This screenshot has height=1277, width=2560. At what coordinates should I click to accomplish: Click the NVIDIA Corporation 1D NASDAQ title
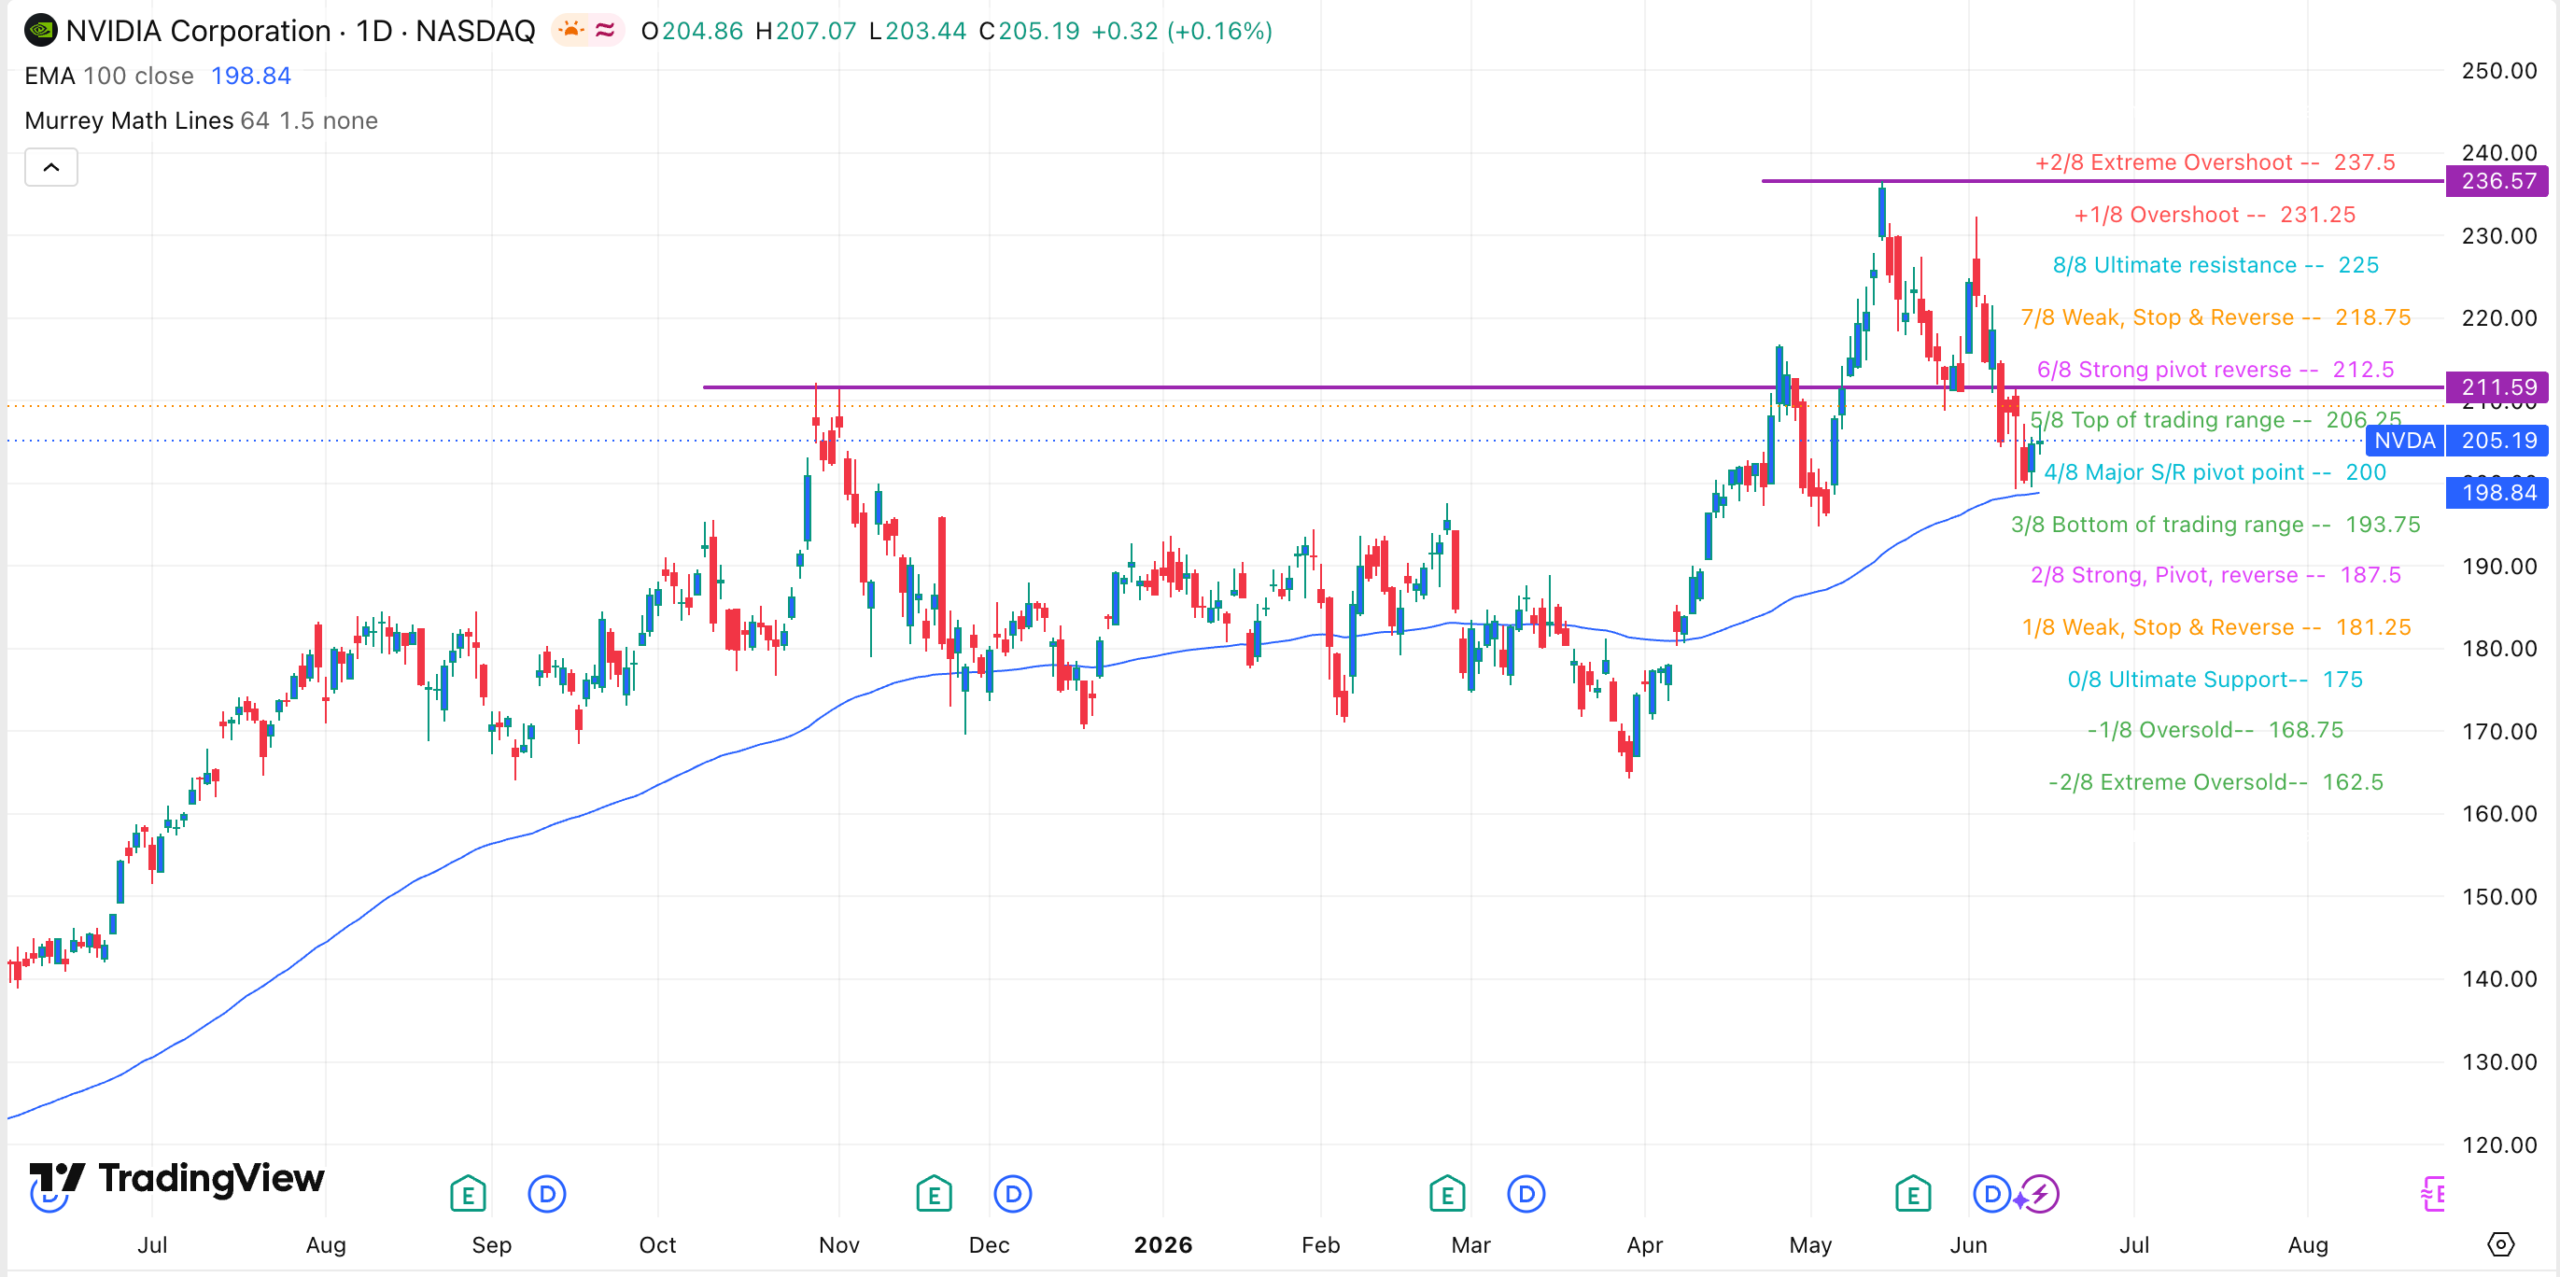coord(301,31)
